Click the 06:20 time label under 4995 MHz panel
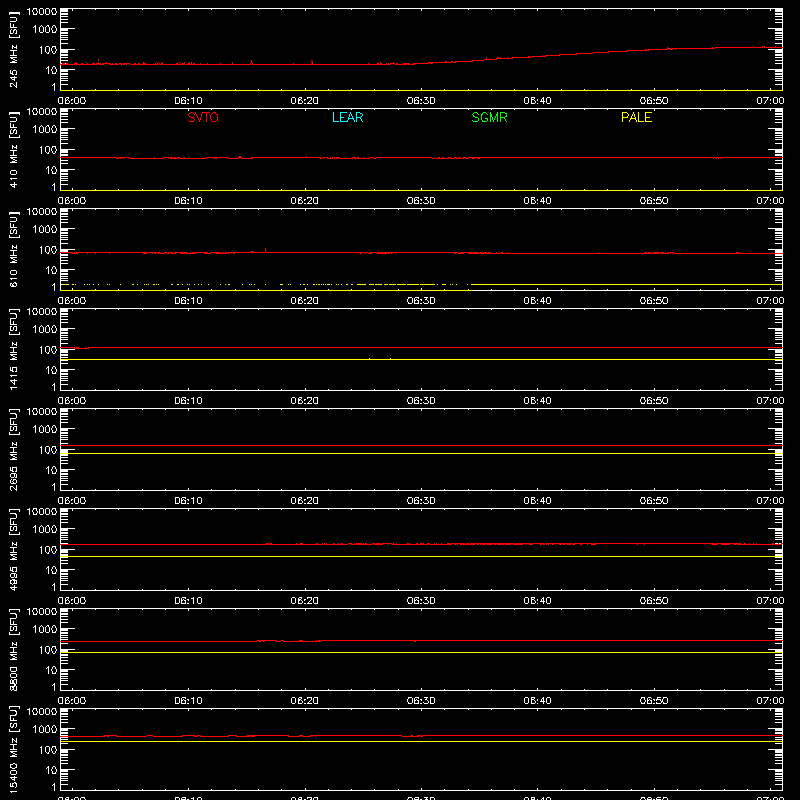800x800 pixels. (x=305, y=601)
